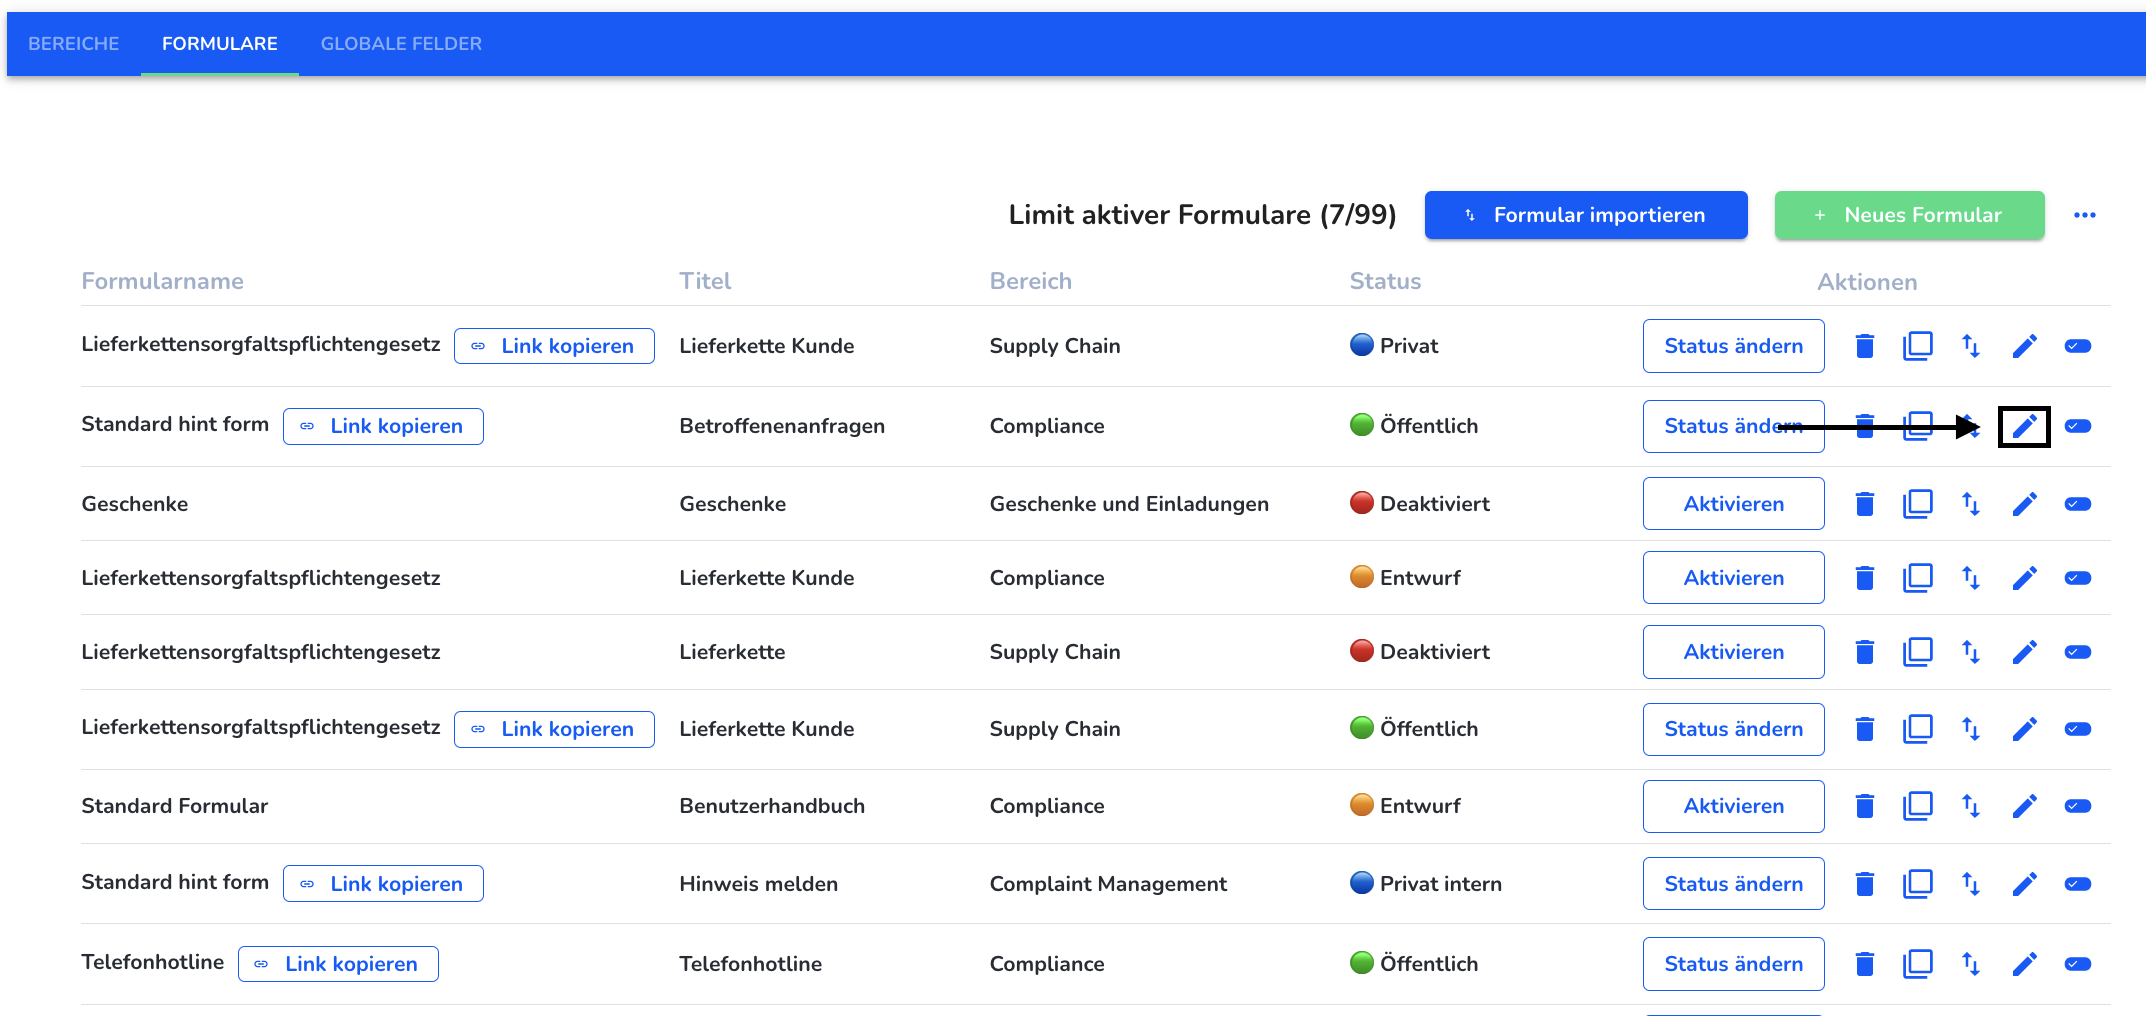Activate the Geschenke form

pyautogui.click(x=1733, y=504)
